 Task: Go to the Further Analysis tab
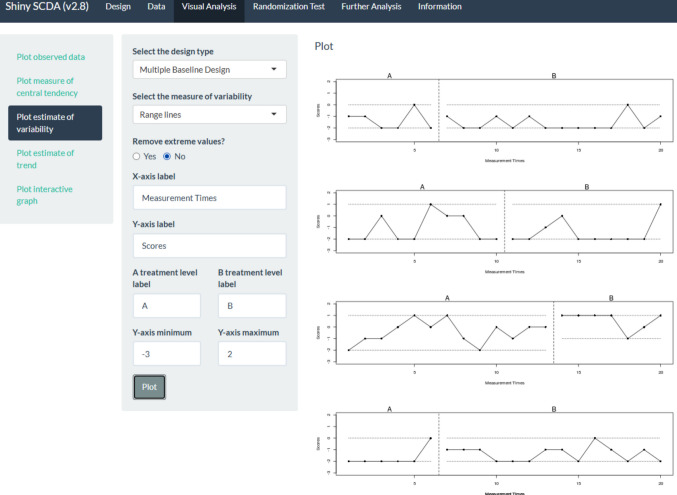371,6
